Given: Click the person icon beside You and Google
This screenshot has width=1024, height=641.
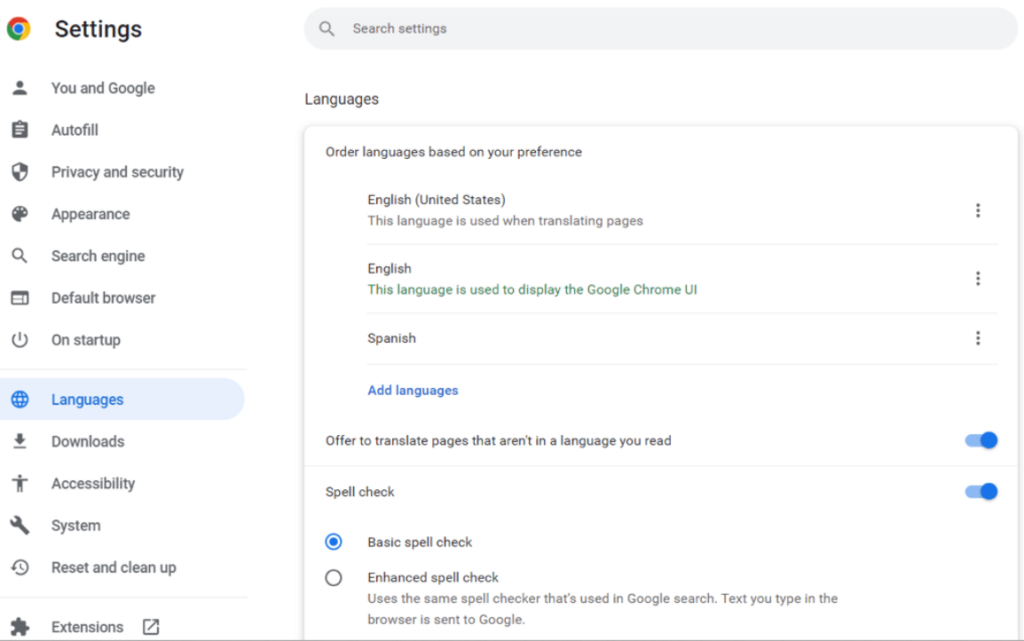Looking at the screenshot, I should 20,87.
